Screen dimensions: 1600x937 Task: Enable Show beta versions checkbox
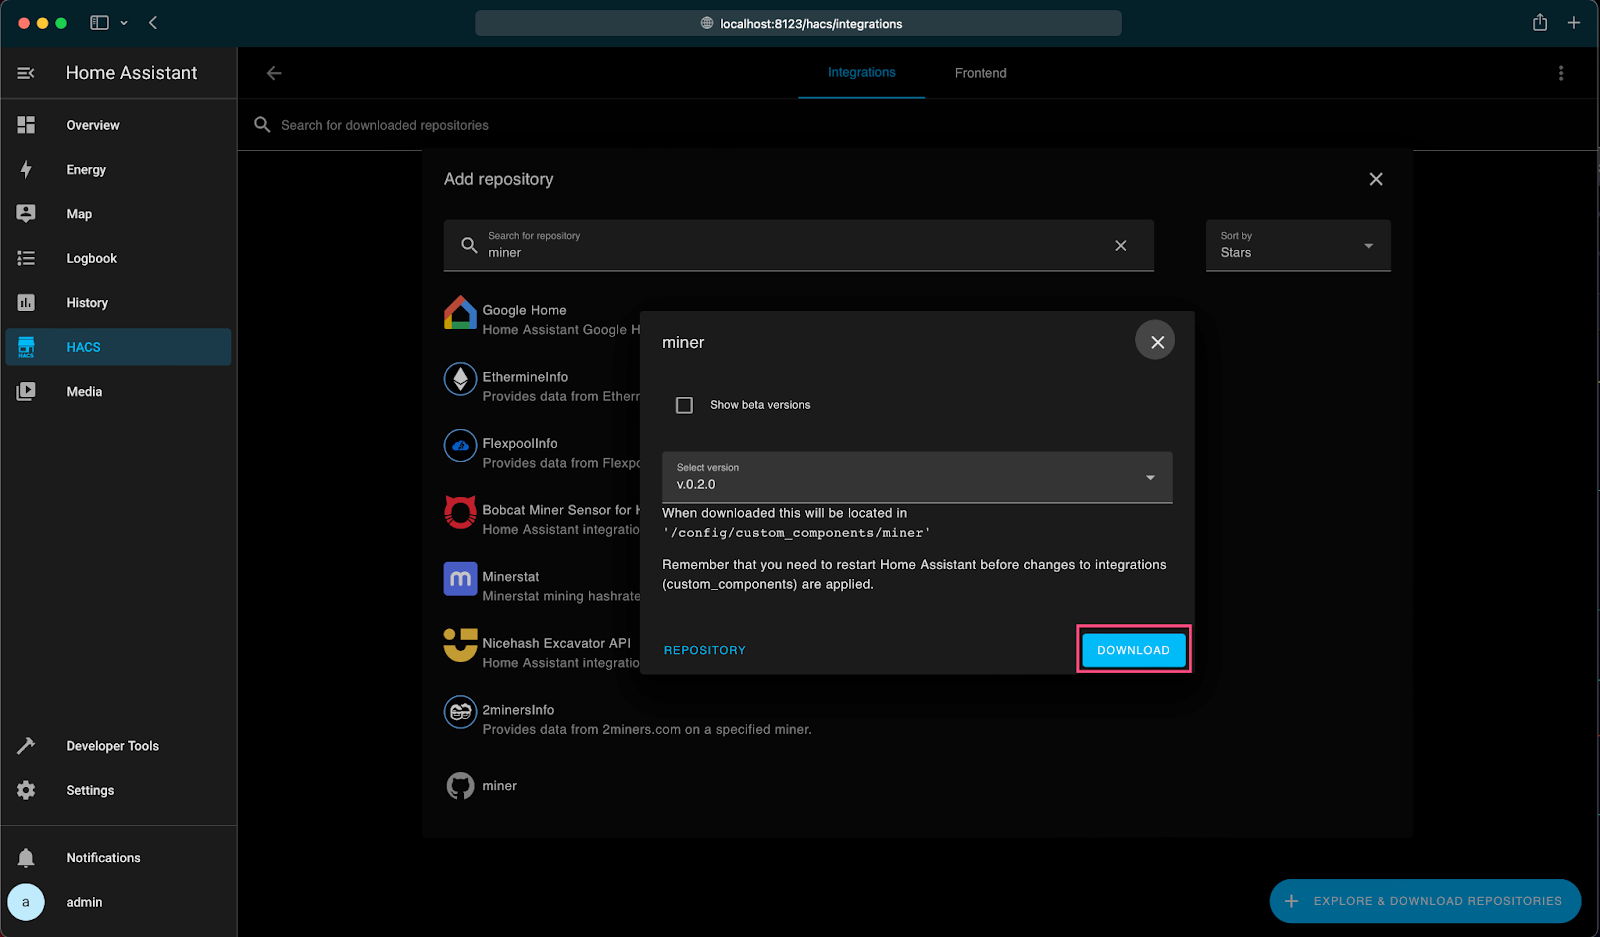(684, 405)
